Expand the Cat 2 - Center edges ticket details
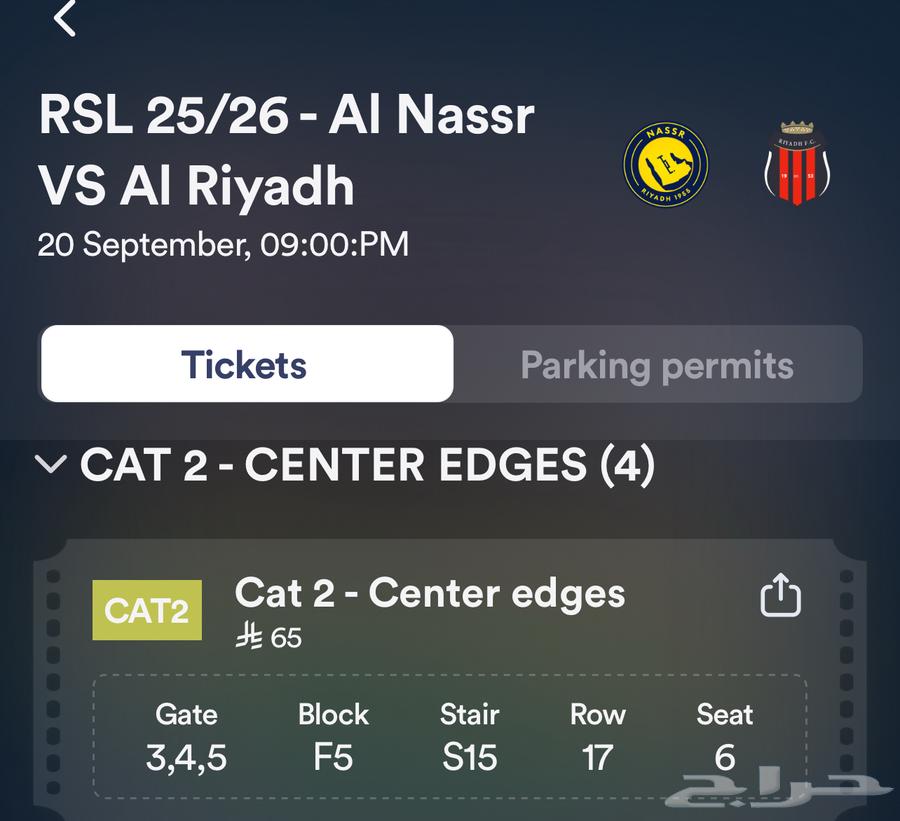900x821 pixels. tap(430, 595)
